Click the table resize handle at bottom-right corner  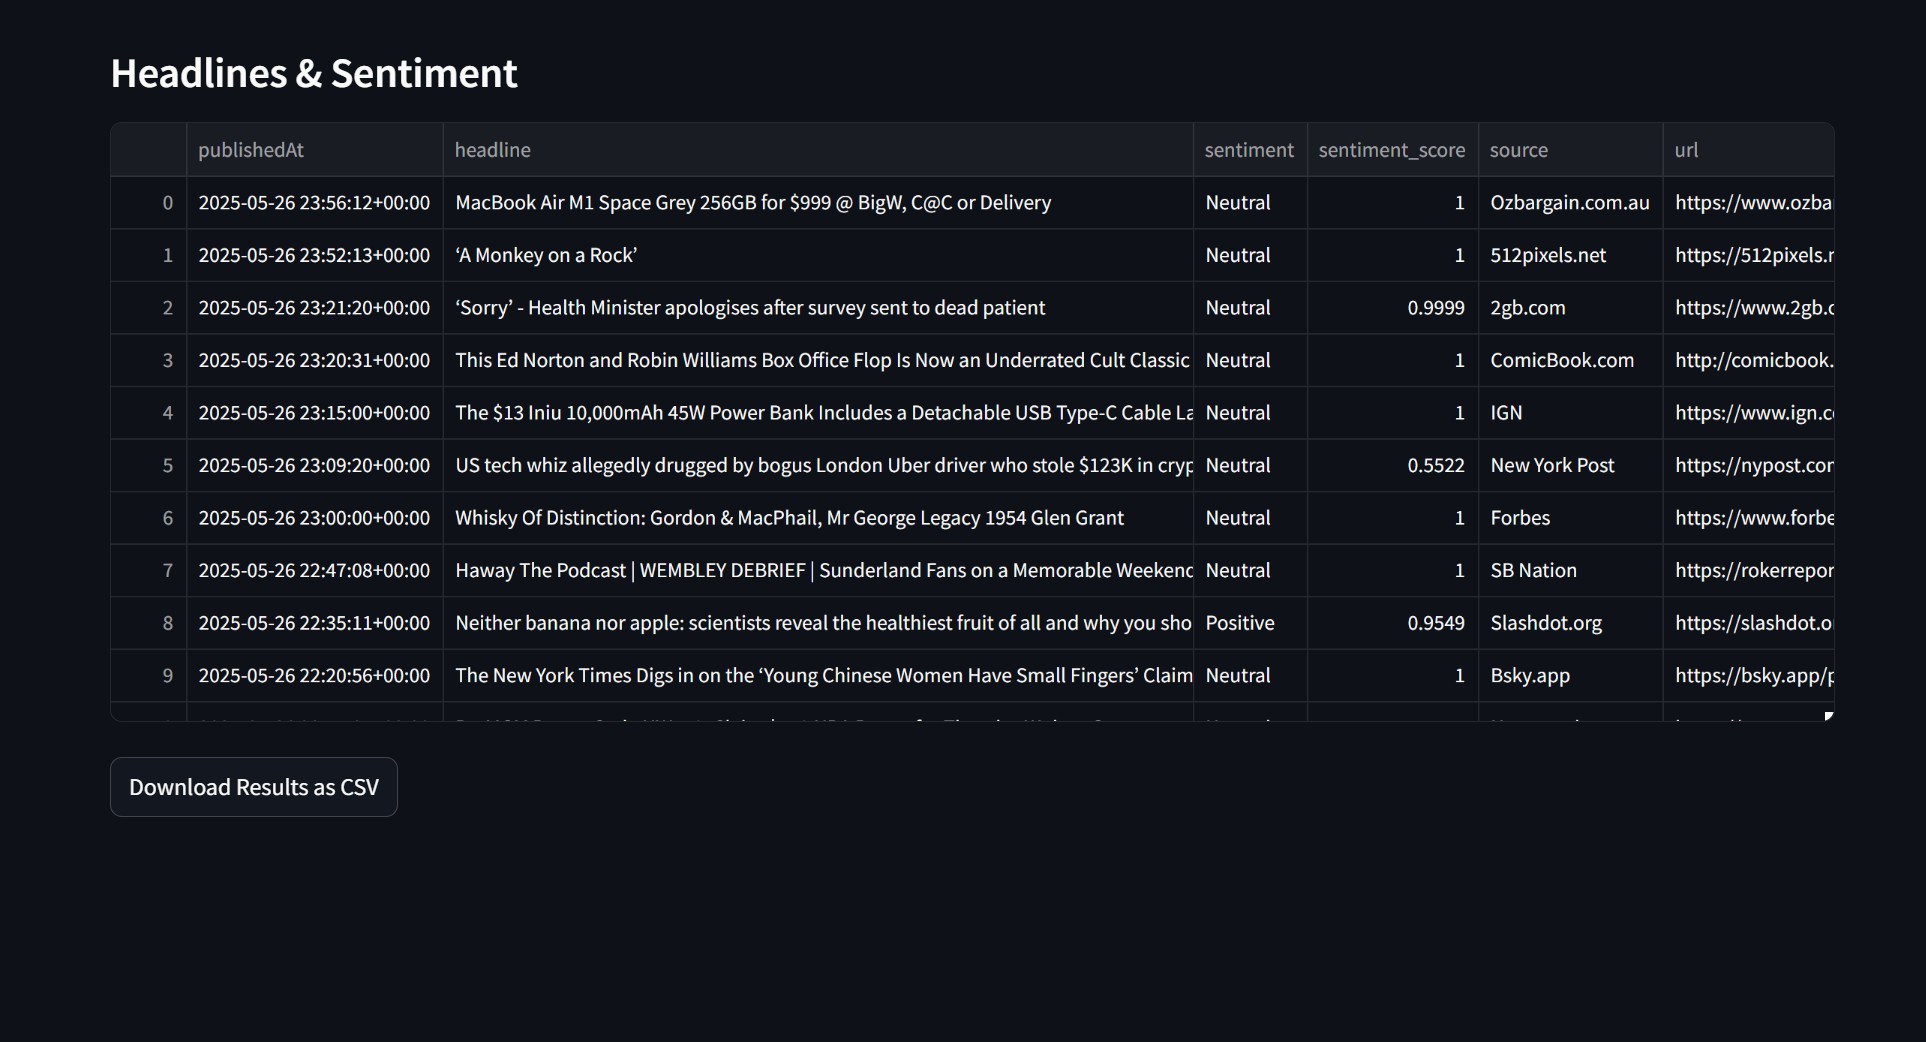click(1829, 716)
